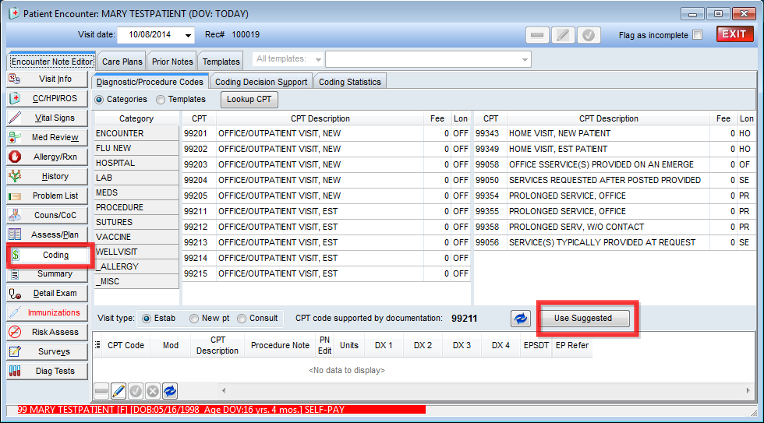This screenshot has height=423, width=764.
Task: Click the refresh icon beside Use Suggested
Action: [520, 319]
